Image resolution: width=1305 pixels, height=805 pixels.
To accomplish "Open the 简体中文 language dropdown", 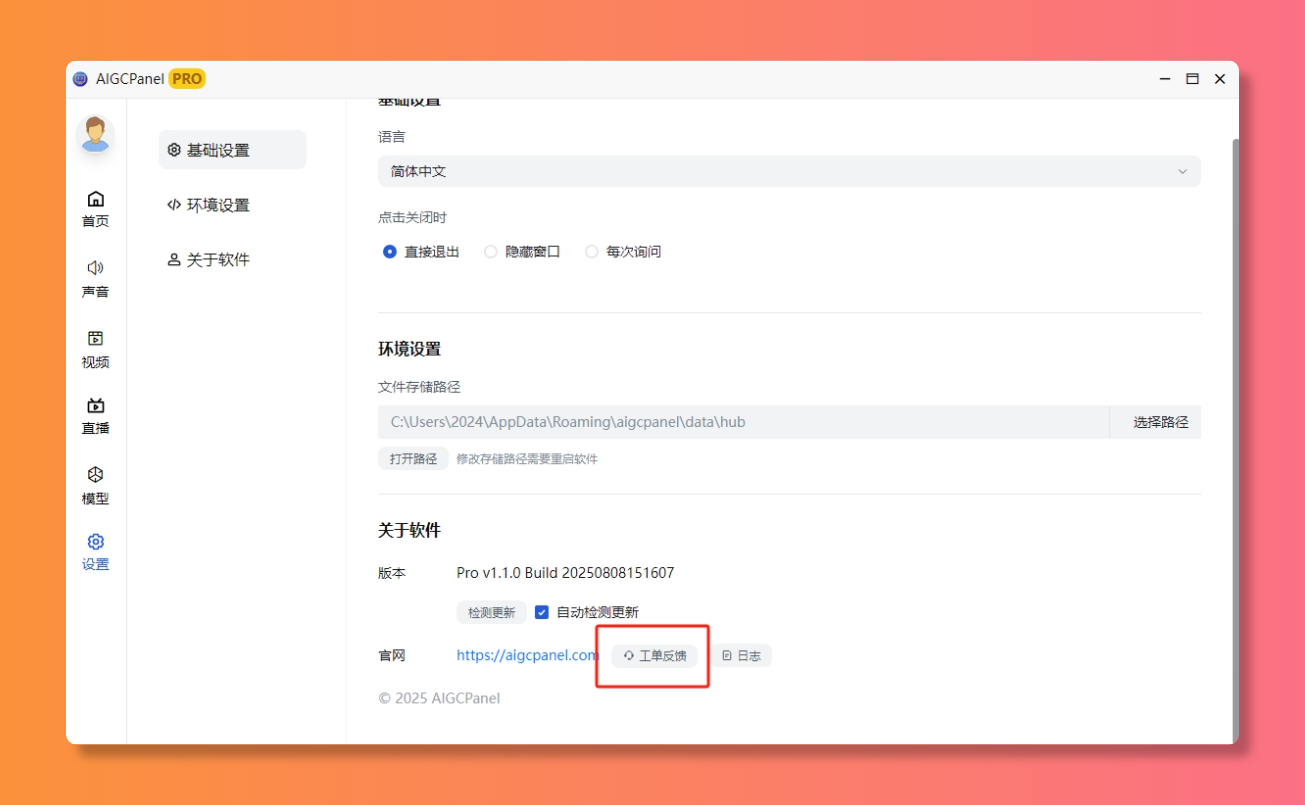I will pyautogui.click(x=789, y=171).
